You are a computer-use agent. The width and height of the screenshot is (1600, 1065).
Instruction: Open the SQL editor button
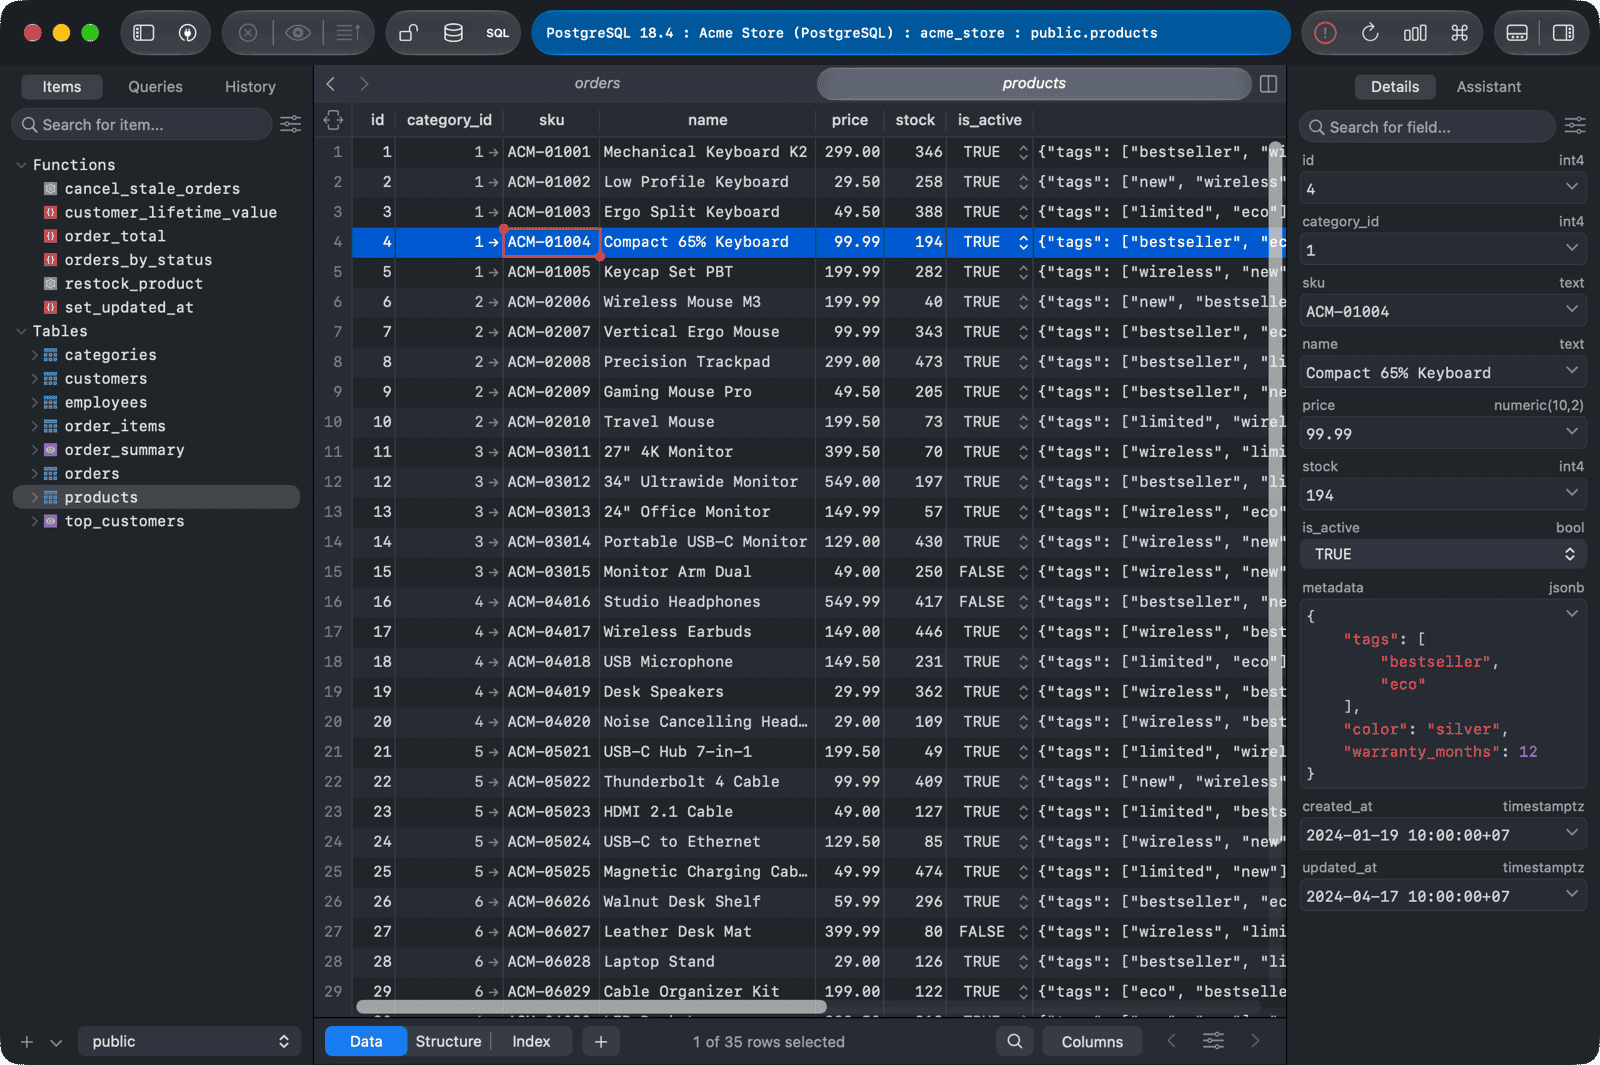pos(497,33)
